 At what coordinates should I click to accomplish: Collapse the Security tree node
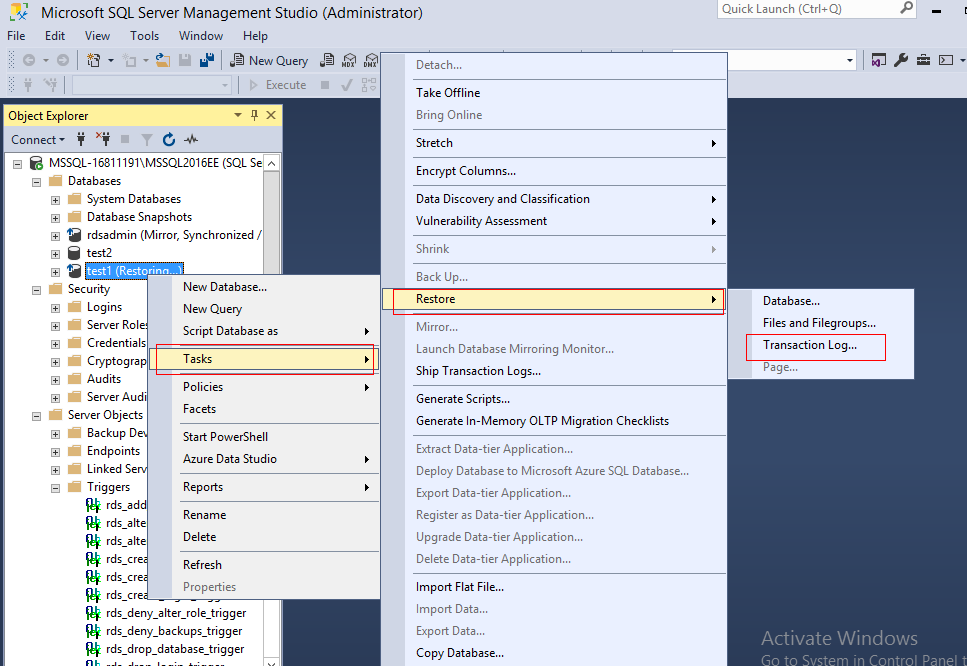tap(36, 290)
